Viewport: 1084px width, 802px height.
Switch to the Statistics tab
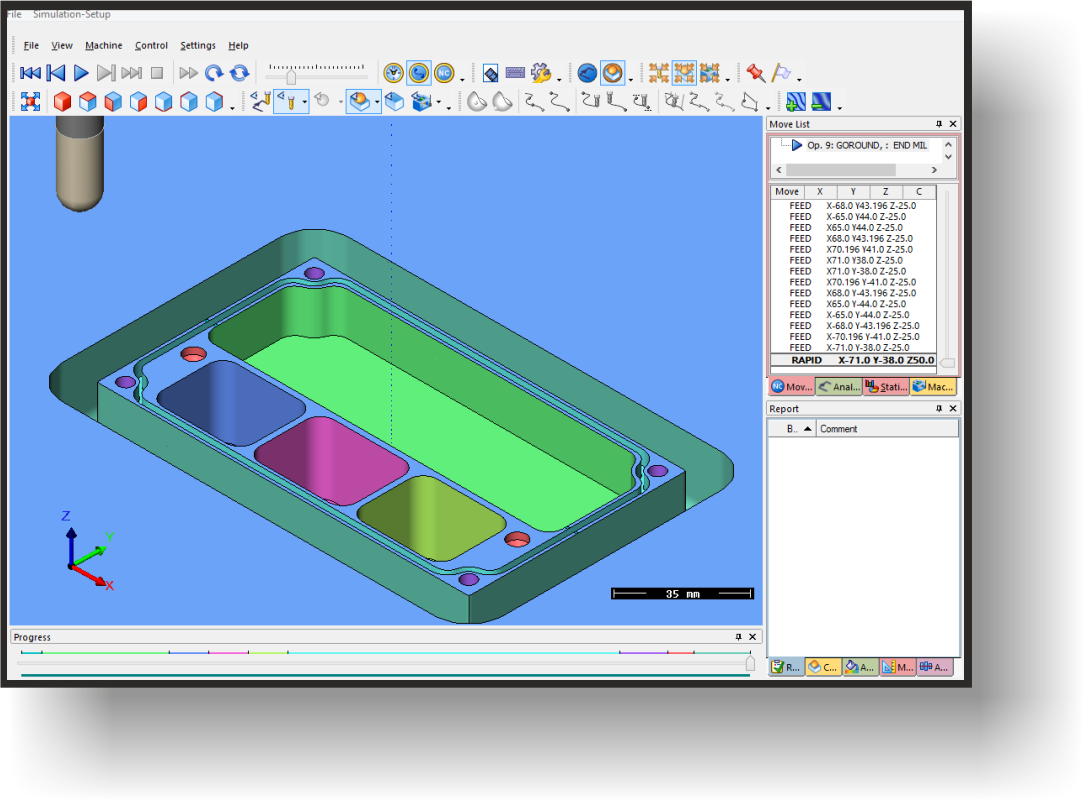coord(886,386)
